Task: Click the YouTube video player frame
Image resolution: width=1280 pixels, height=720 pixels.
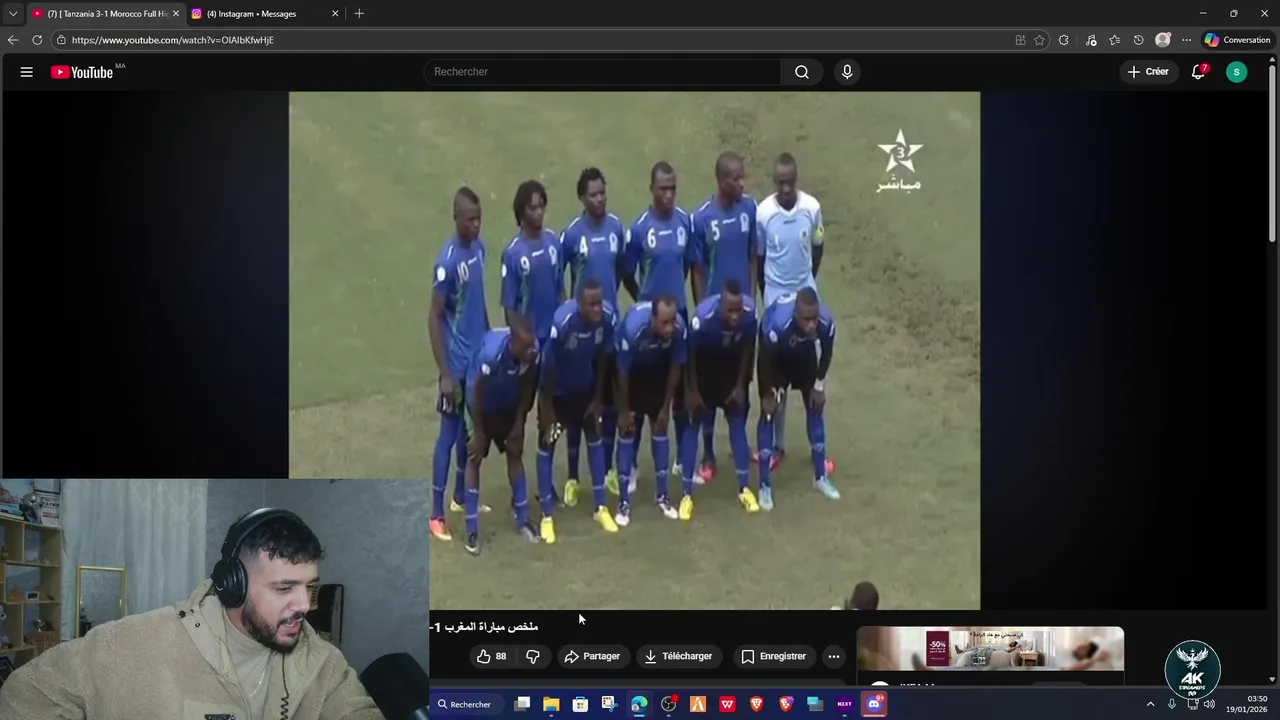Action: pos(634,350)
